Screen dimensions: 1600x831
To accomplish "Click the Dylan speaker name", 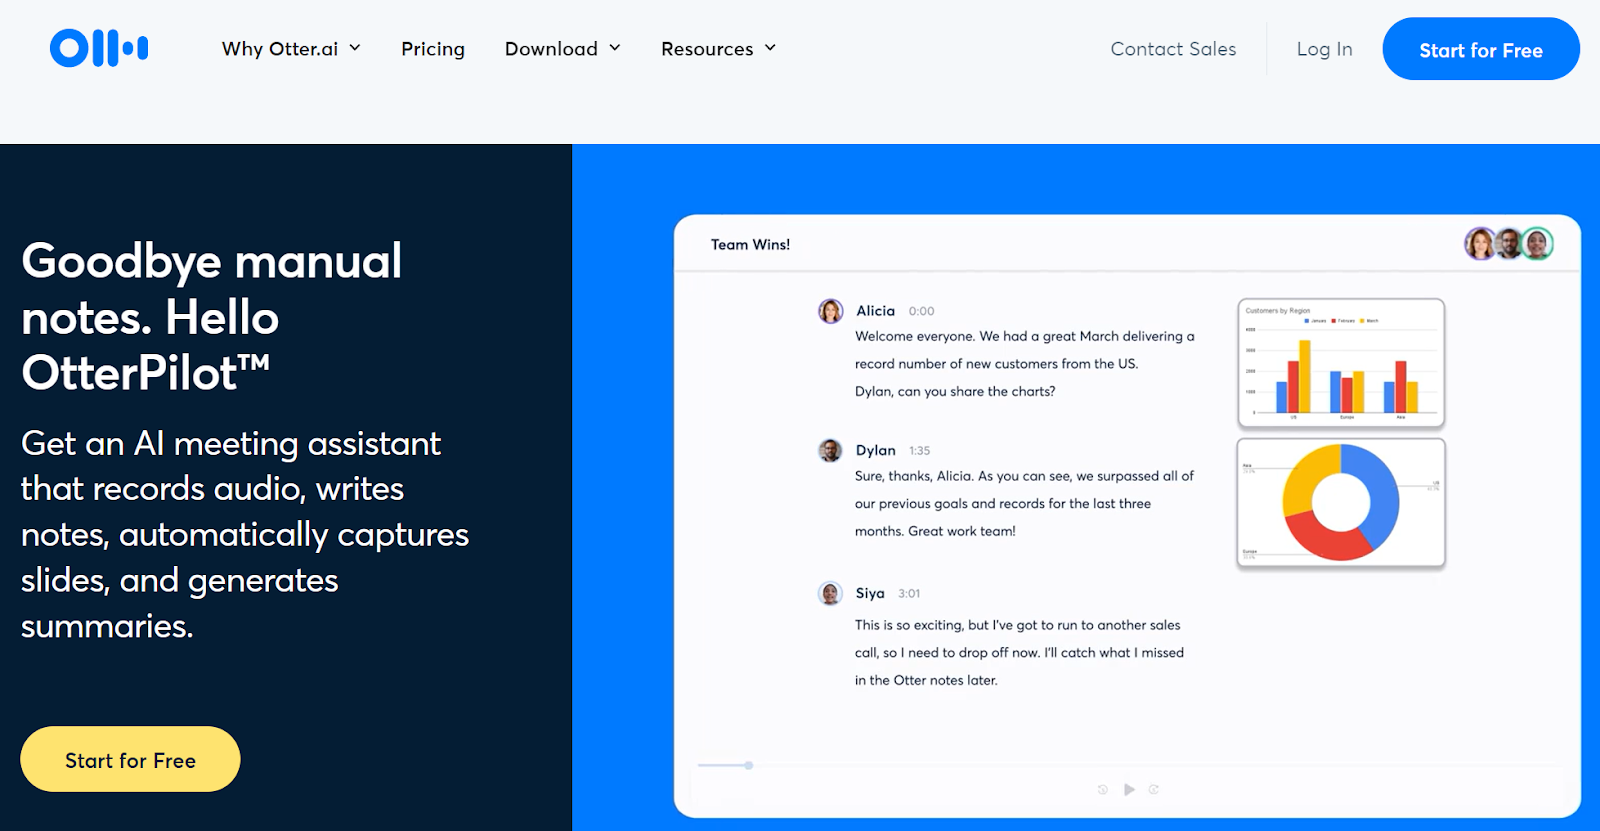I will [x=875, y=450].
